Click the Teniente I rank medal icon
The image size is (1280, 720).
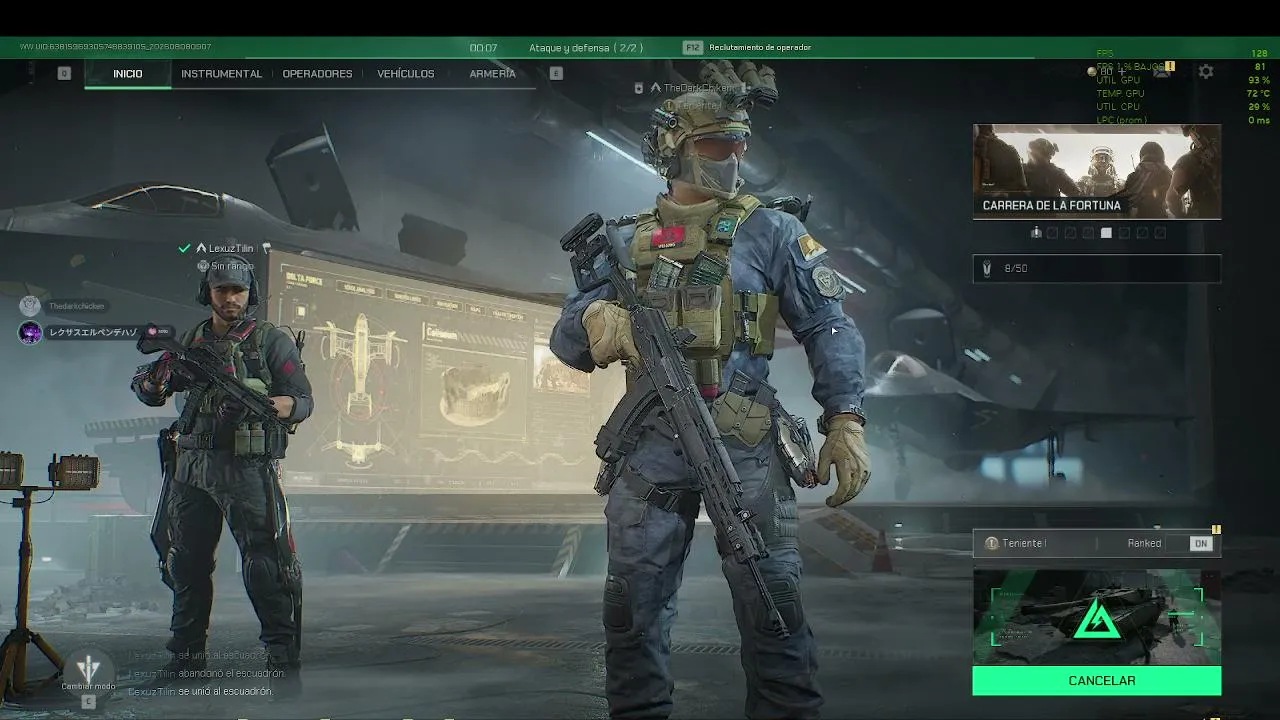[992, 543]
